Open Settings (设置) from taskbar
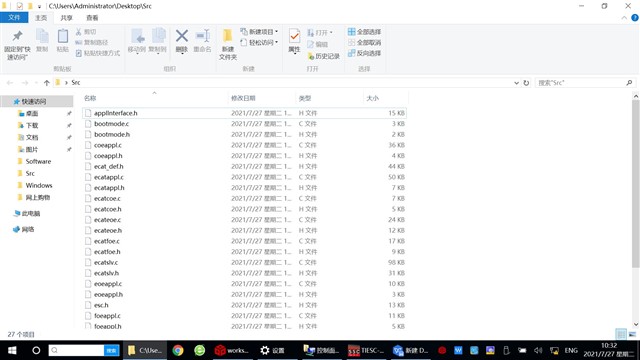Image resolution: width=640 pixels, height=360 pixels. 272,350
